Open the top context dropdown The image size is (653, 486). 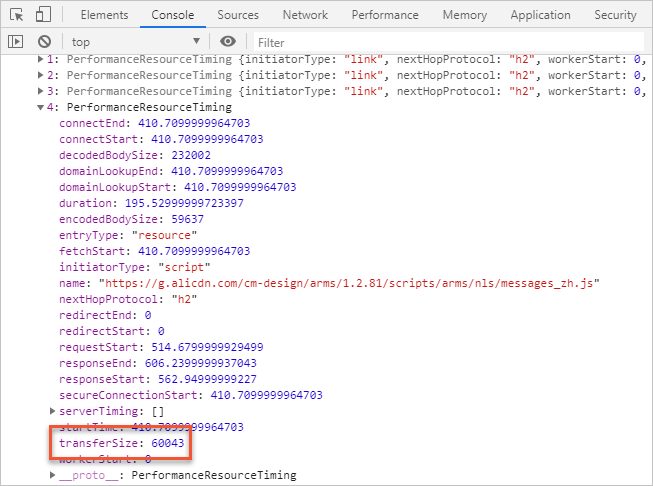coord(135,42)
